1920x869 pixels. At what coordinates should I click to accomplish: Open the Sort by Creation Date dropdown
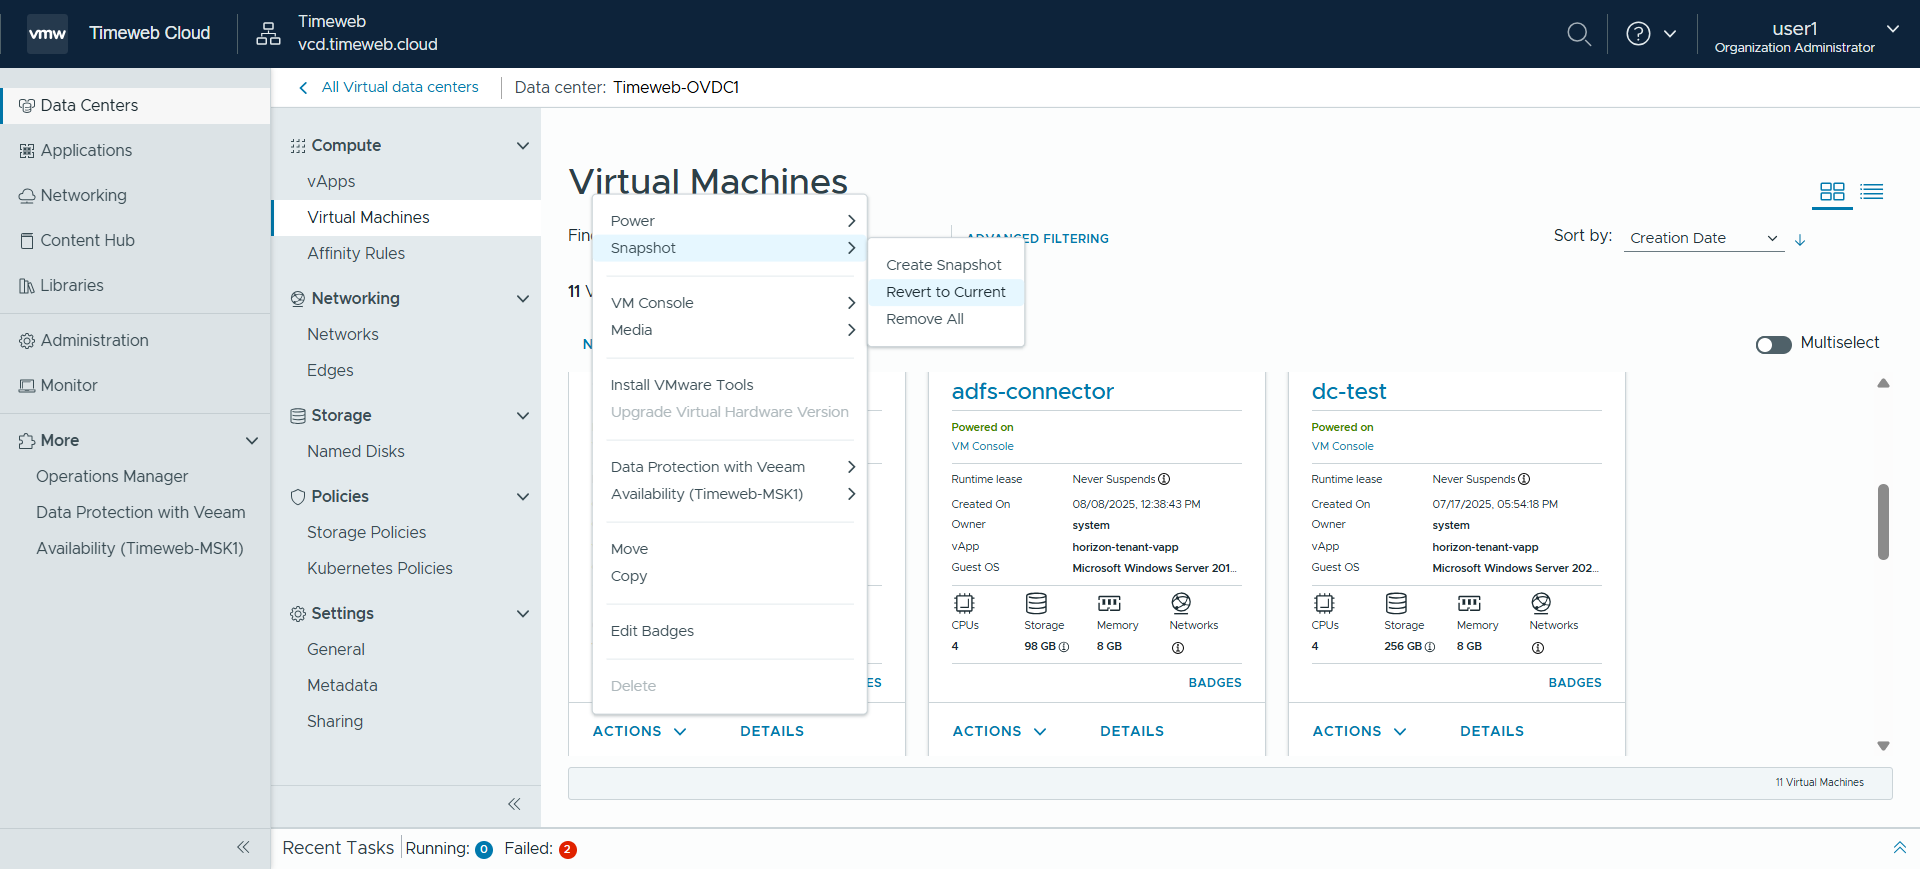click(x=1703, y=238)
